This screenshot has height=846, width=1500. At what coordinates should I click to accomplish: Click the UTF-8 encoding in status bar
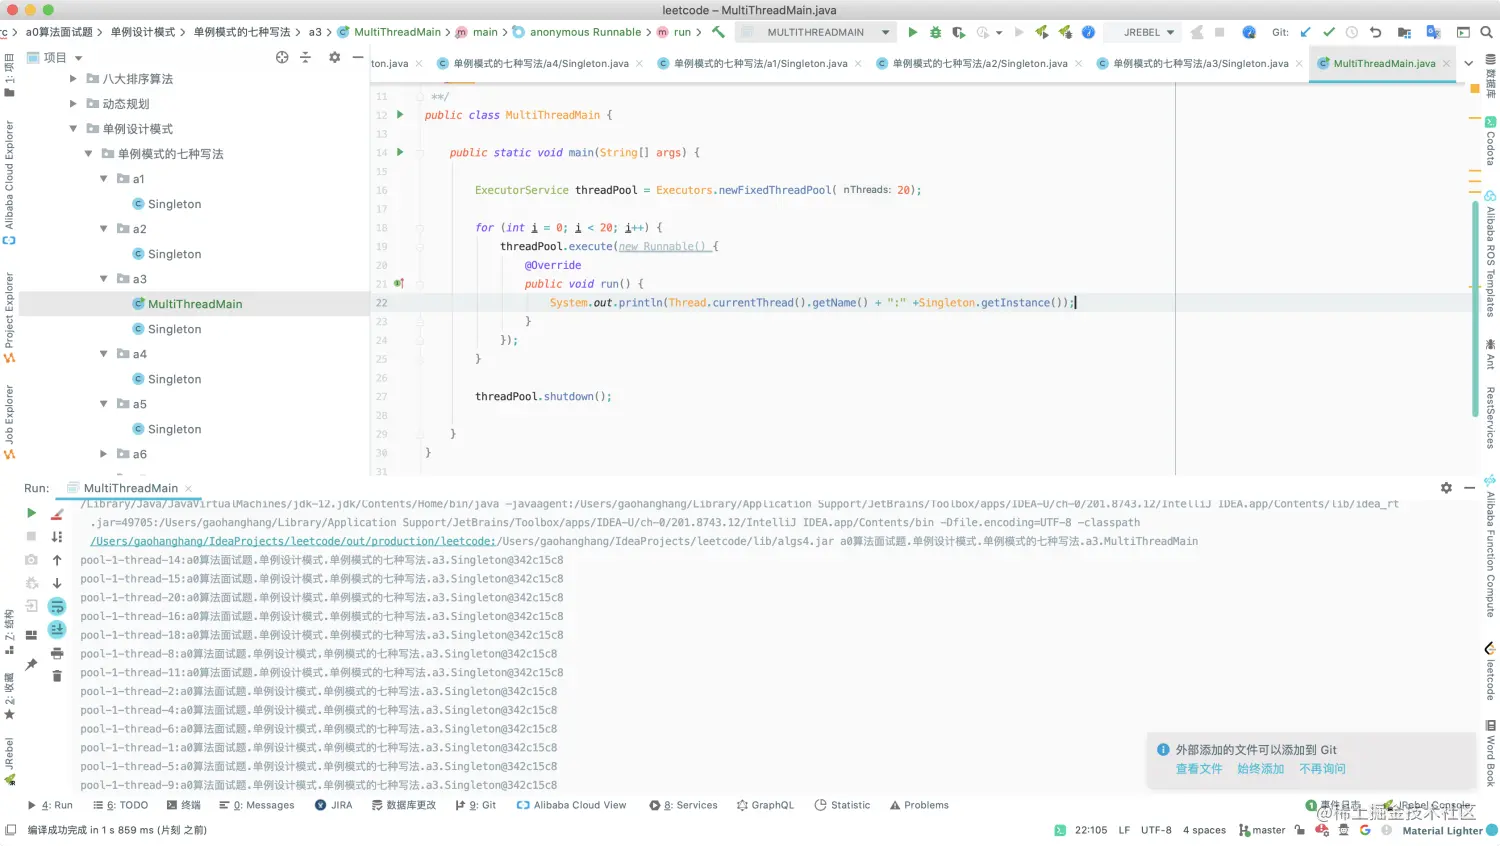pyautogui.click(x=1156, y=830)
